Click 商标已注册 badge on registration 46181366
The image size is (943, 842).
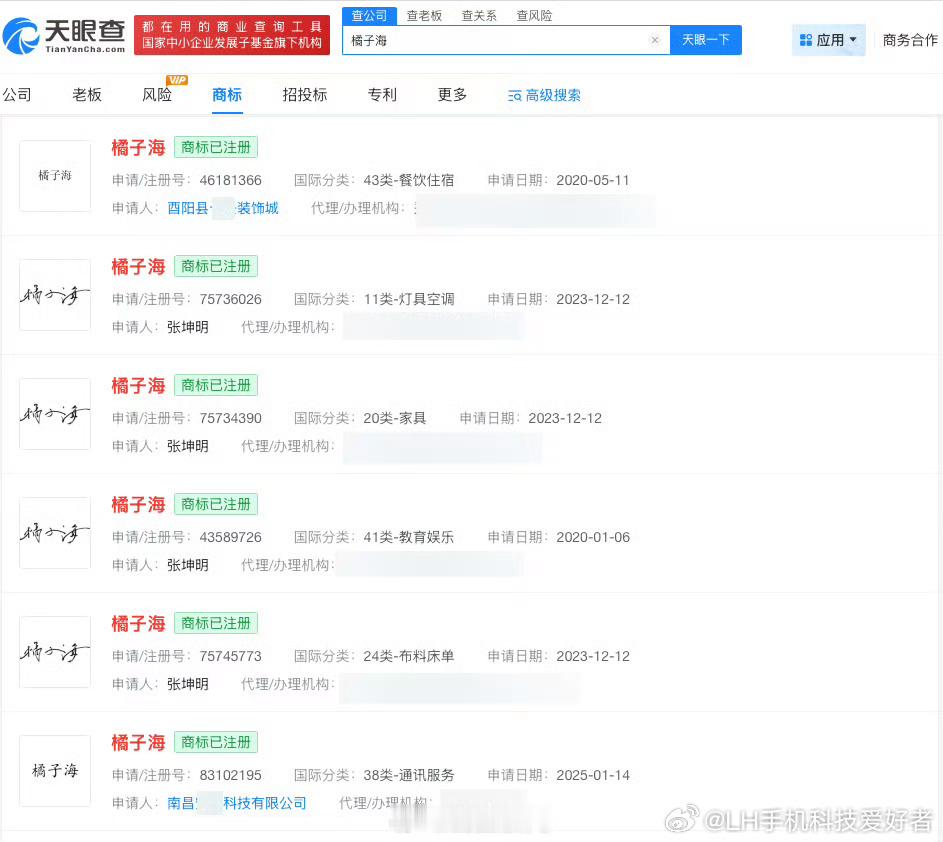pos(216,147)
